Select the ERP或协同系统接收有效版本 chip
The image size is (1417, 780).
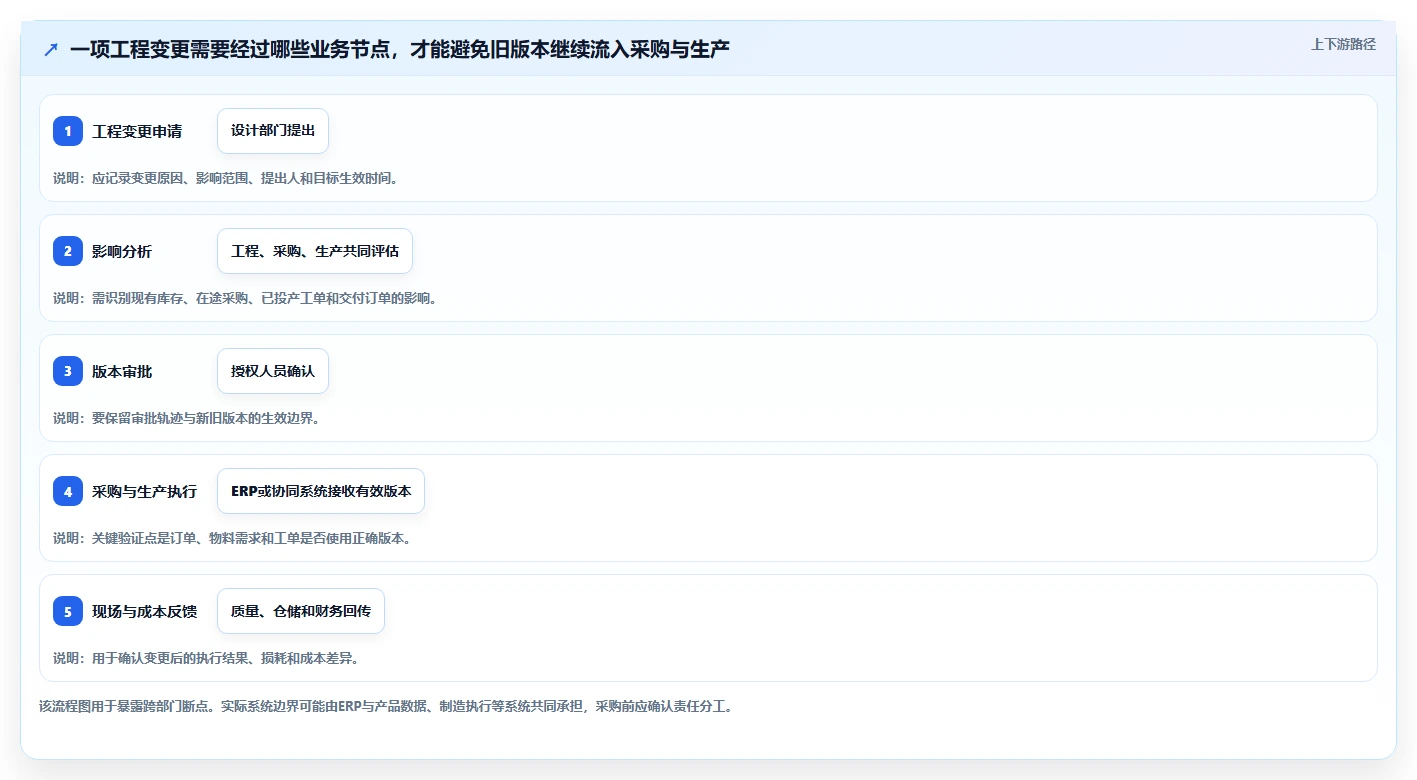pos(321,491)
